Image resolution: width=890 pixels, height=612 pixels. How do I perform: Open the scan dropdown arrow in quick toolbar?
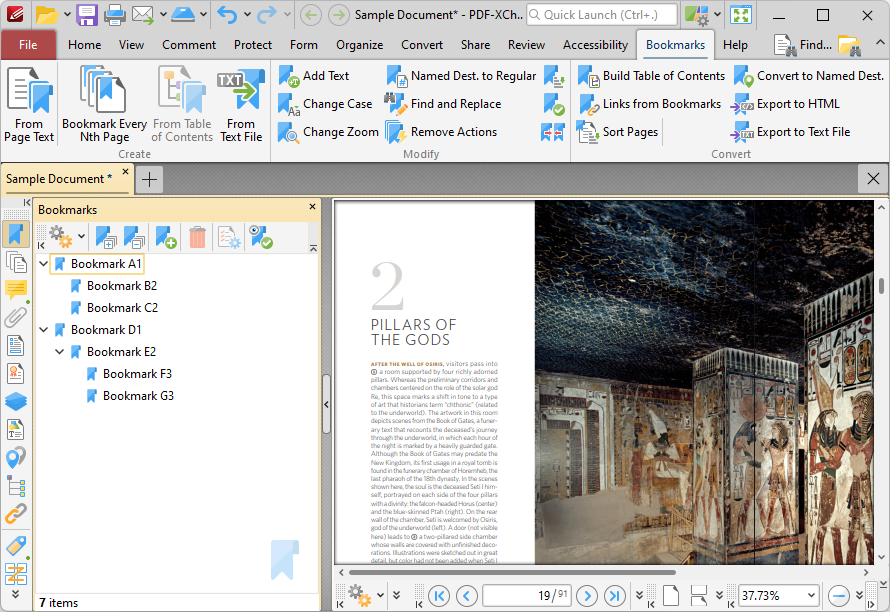click(x=203, y=15)
